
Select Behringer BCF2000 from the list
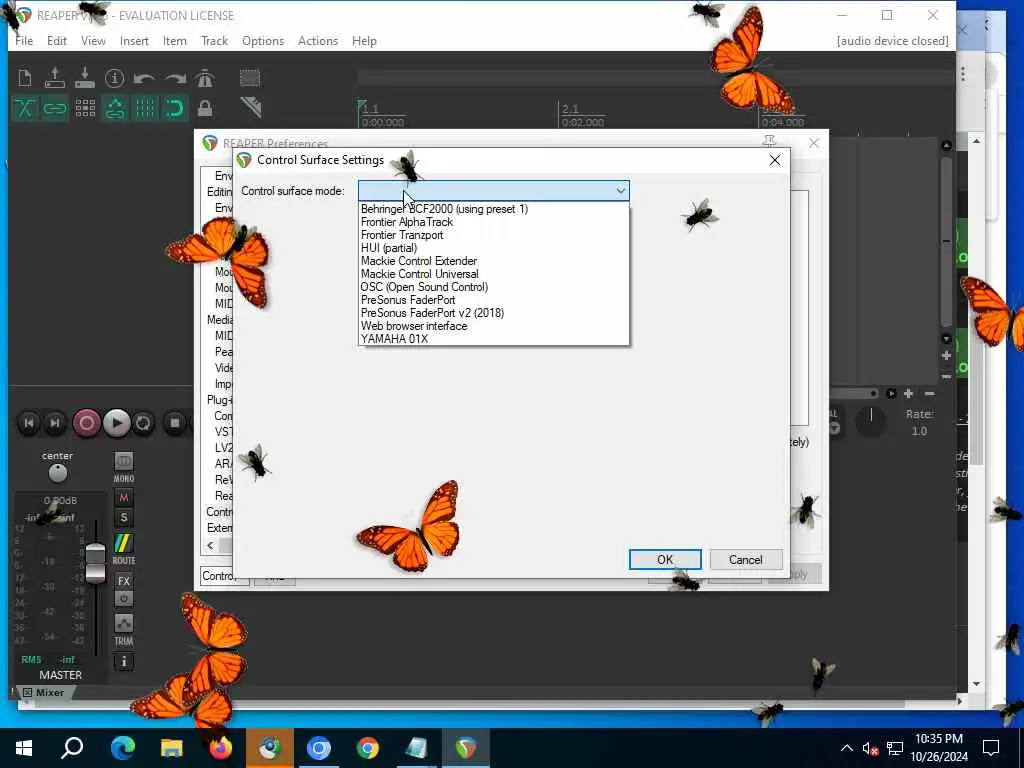pyautogui.click(x=494, y=209)
